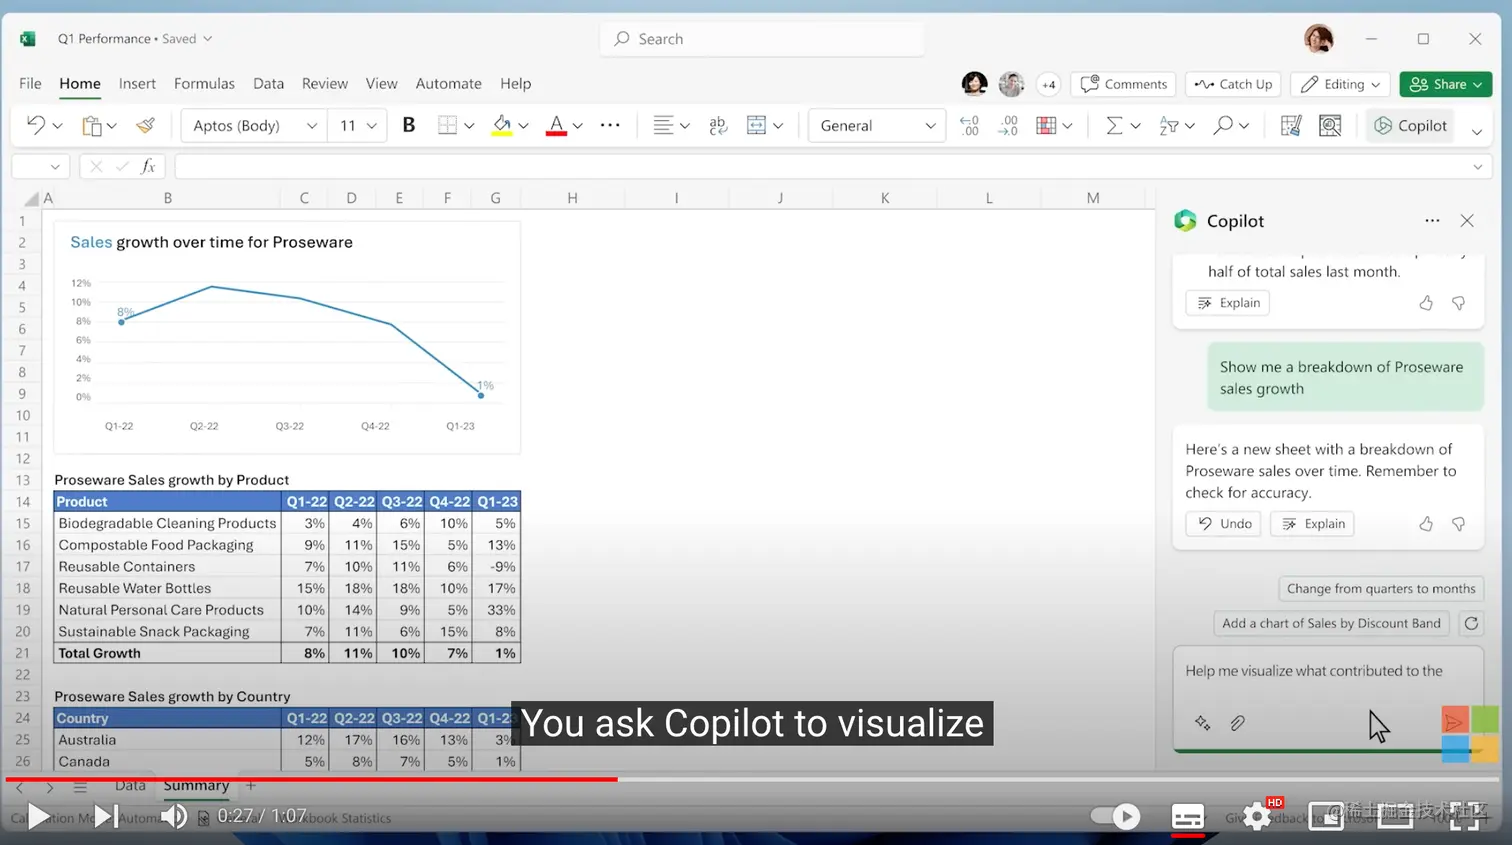Expand the Undo history dropdown arrow

[58, 126]
